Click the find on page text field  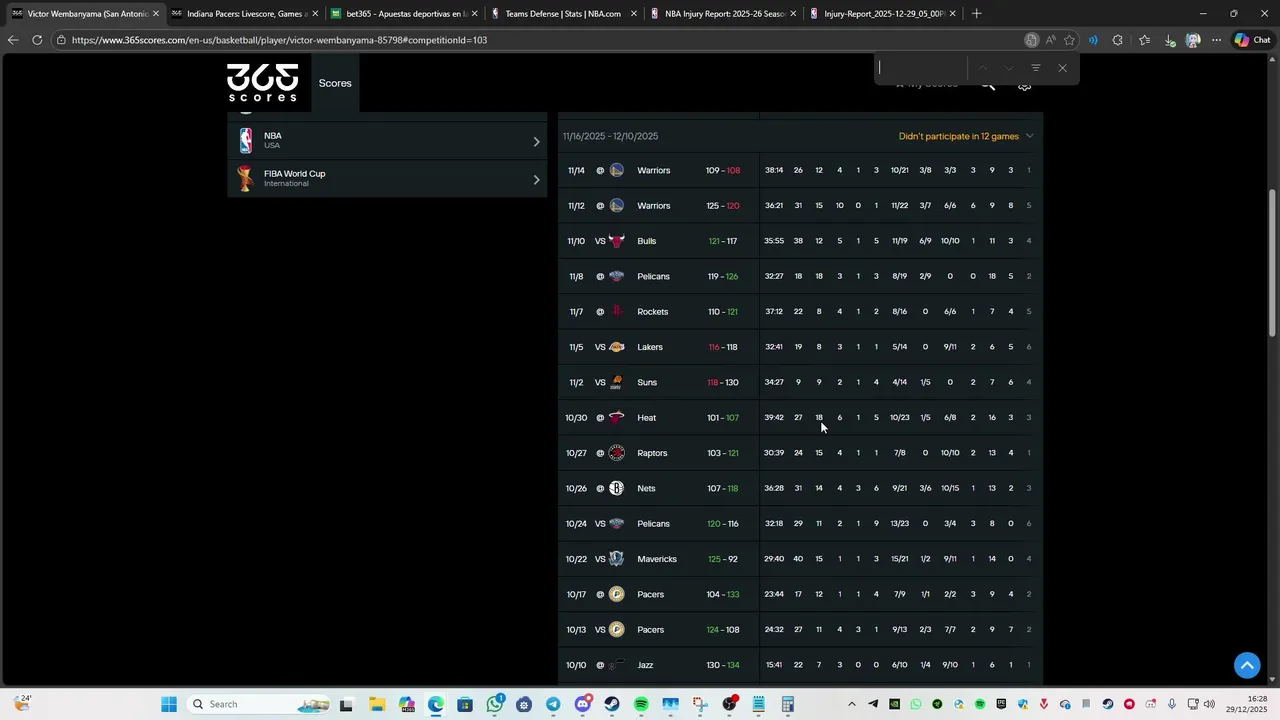(920, 68)
